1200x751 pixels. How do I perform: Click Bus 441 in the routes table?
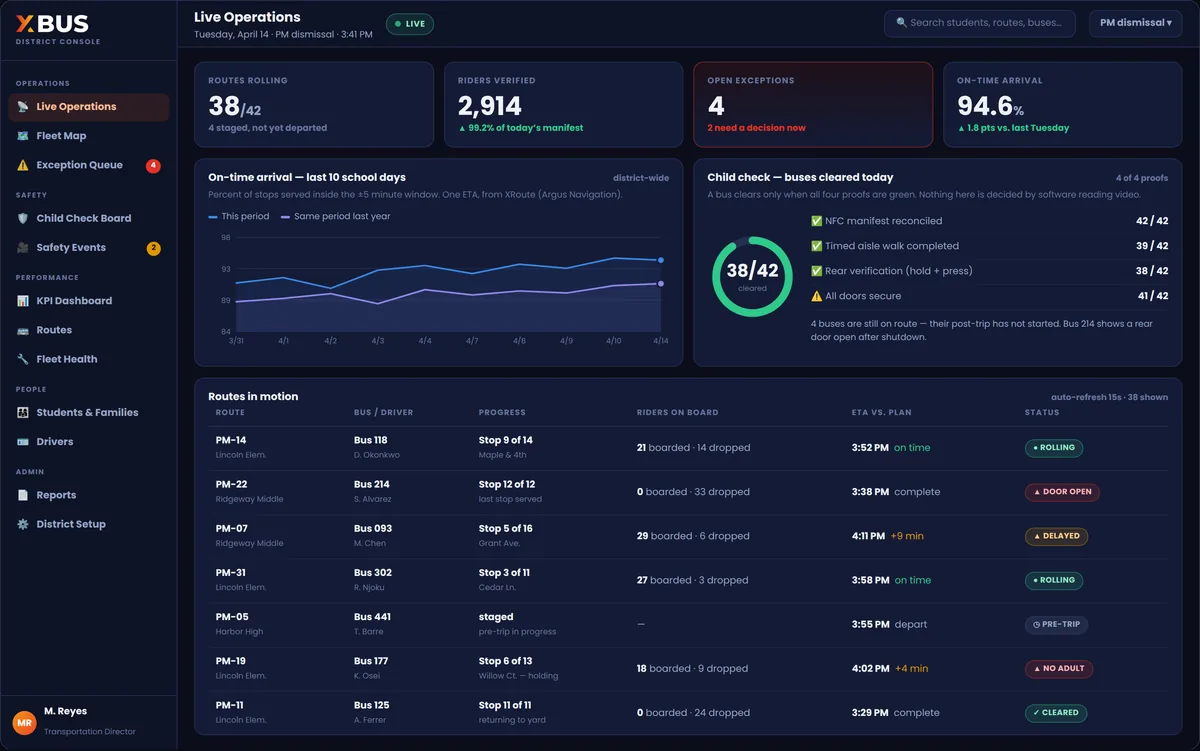(372, 617)
